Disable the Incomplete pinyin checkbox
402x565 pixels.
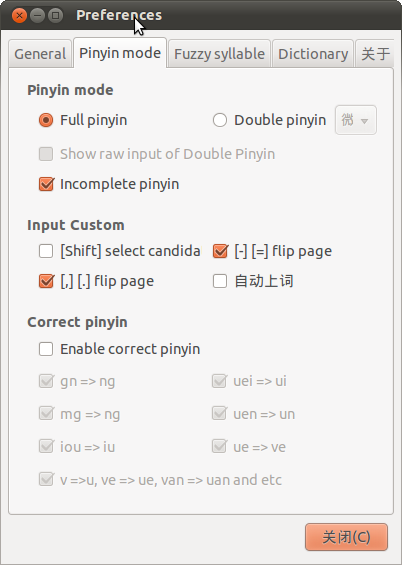click(109, 184)
